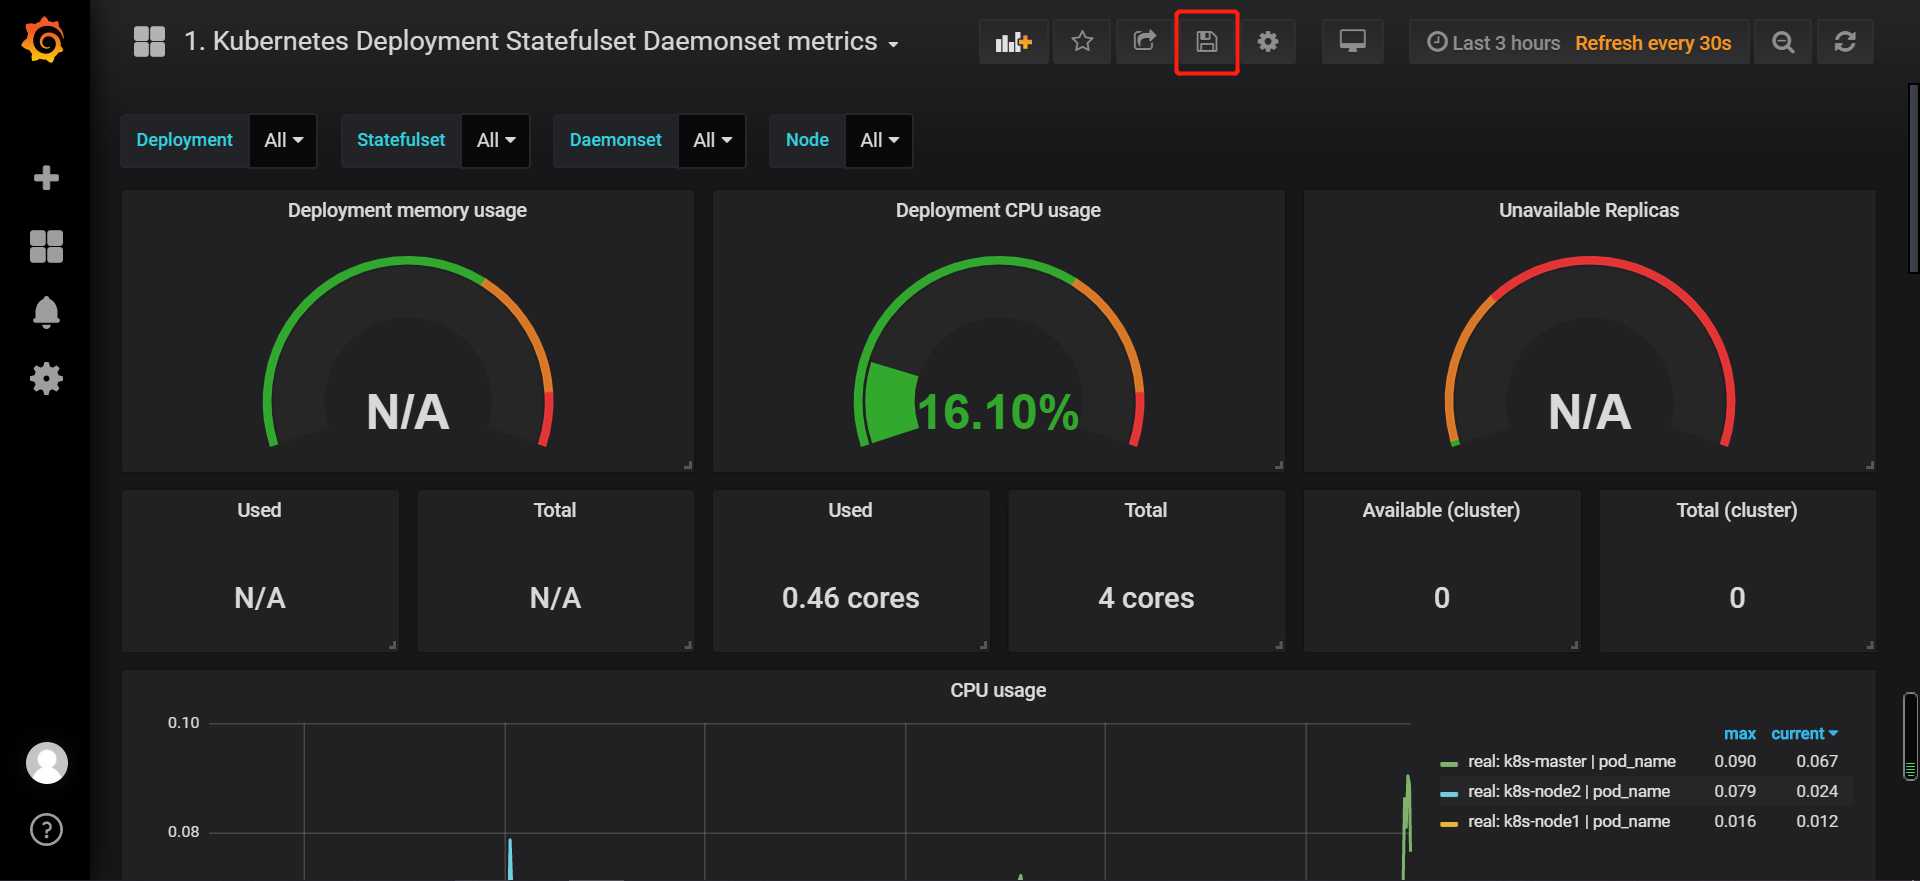The image size is (1920, 881).
Task: Open the Alerting bell icon
Action: pos(46,313)
